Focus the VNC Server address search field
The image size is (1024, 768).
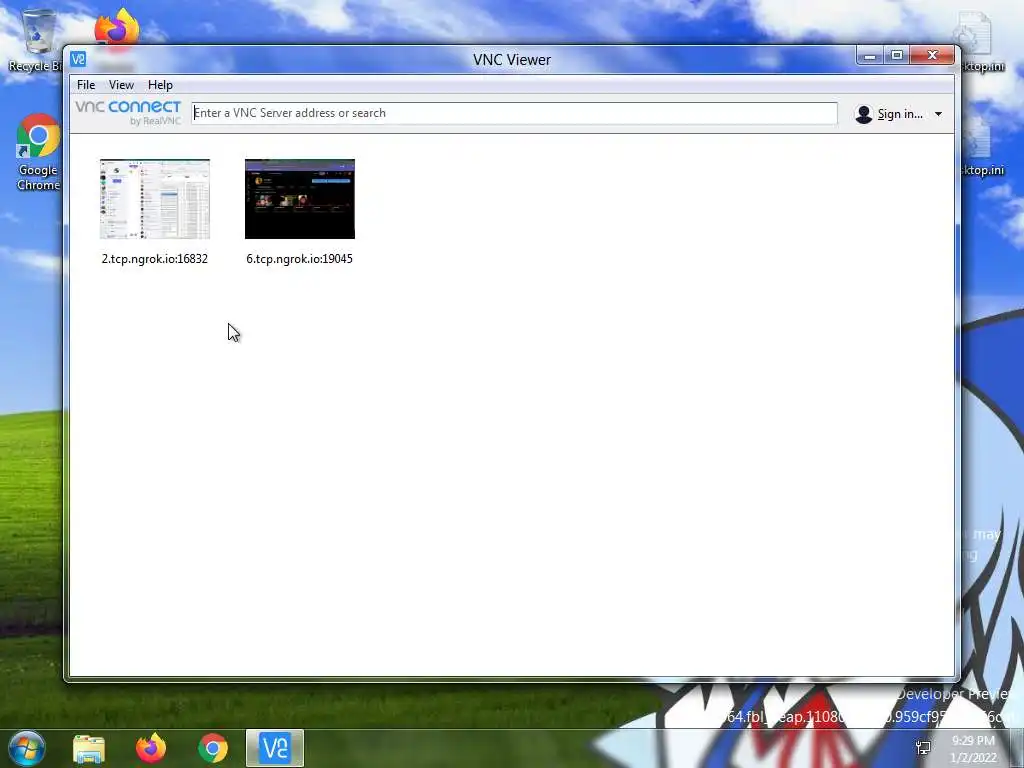[x=514, y=113]
